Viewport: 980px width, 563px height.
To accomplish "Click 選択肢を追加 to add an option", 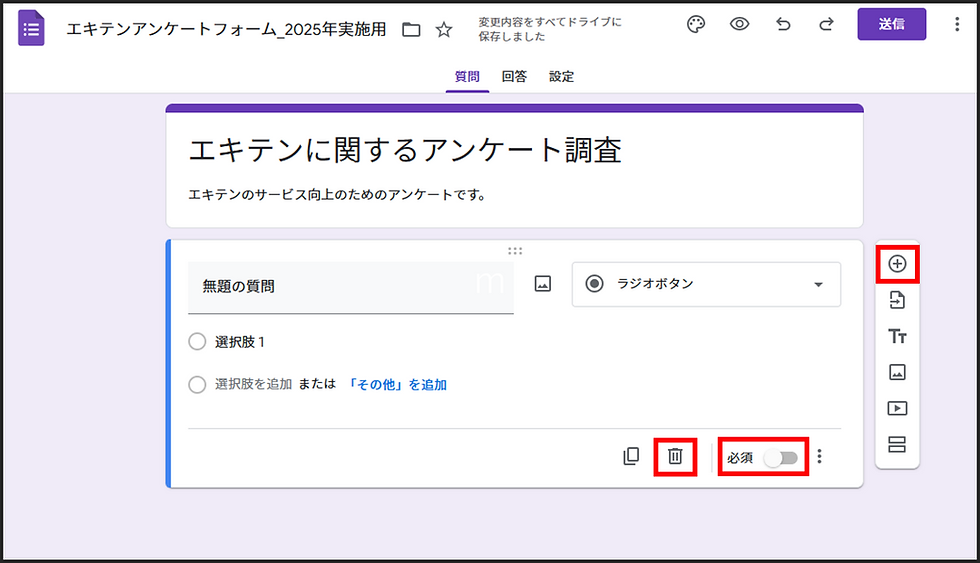I will pos(254,384).
